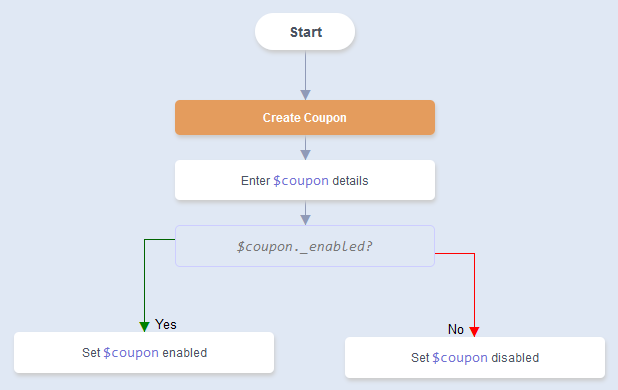Screen dimensions: 618x390
Task: Click the Yes branch label
Action: [166, 325]
